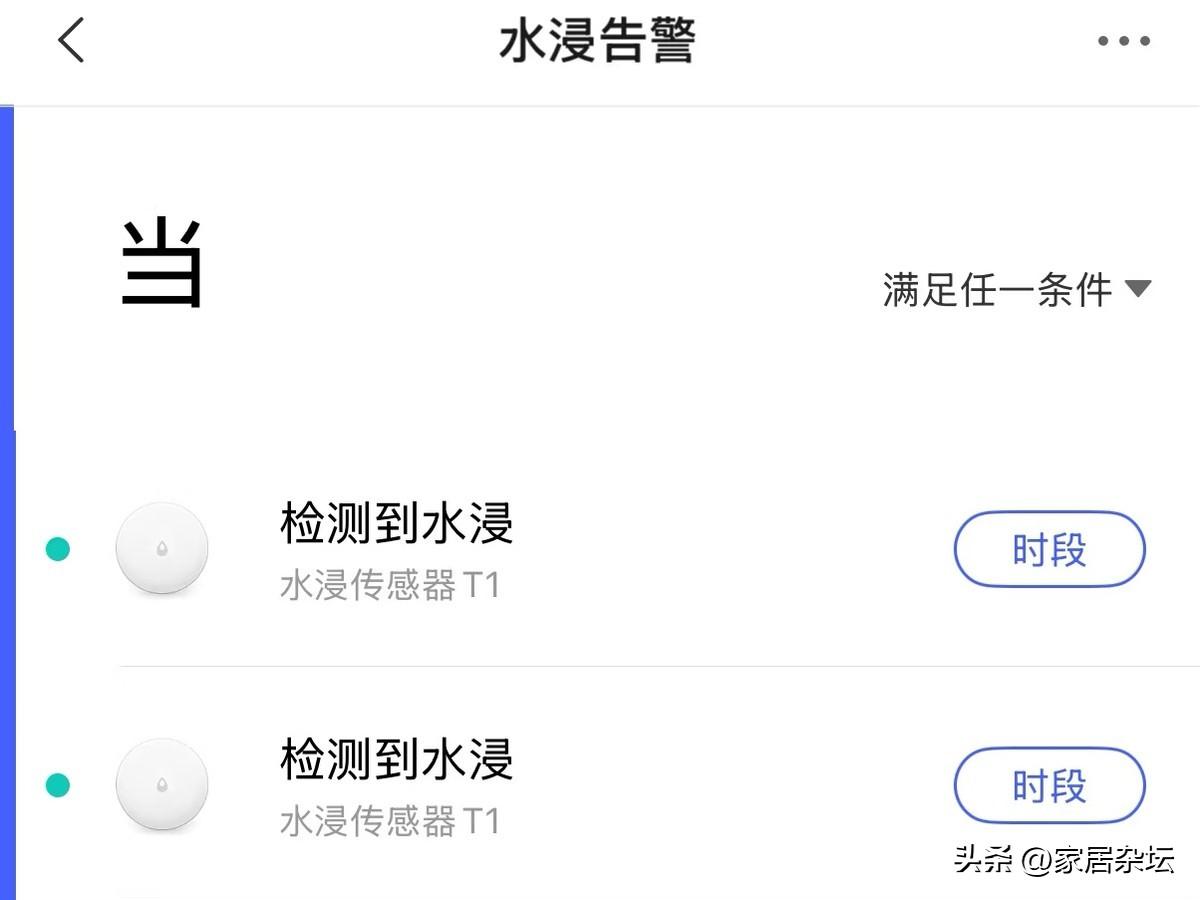The width and height of the screenshot is (1200, 900).
Task: Click the 头条 @家居杂坛 watermark
Action: click(x=1064, y=859)
